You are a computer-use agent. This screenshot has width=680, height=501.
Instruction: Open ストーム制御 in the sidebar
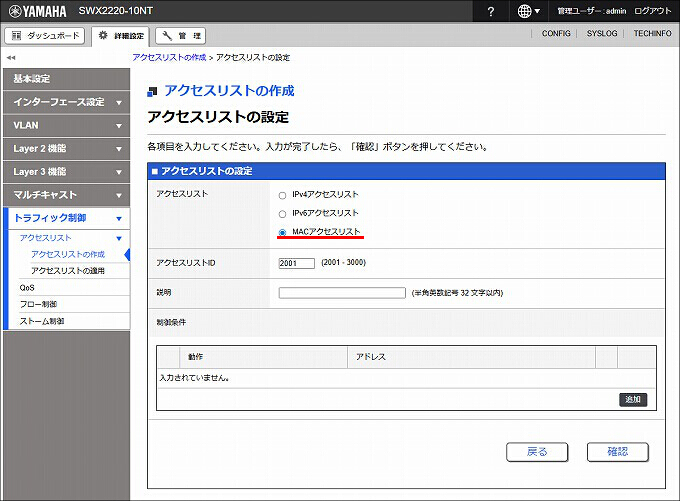[42, 321]
